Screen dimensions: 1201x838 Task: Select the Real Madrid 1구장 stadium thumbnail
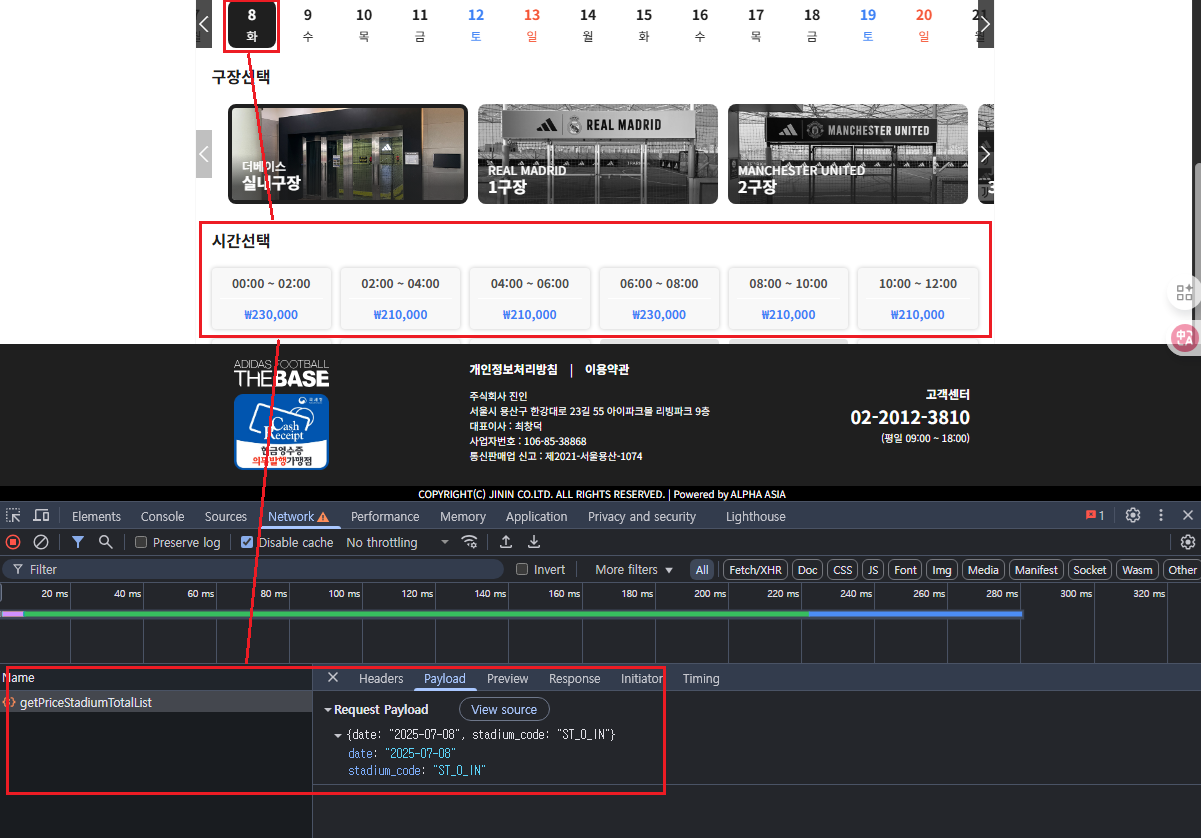(x=597, y=154)
